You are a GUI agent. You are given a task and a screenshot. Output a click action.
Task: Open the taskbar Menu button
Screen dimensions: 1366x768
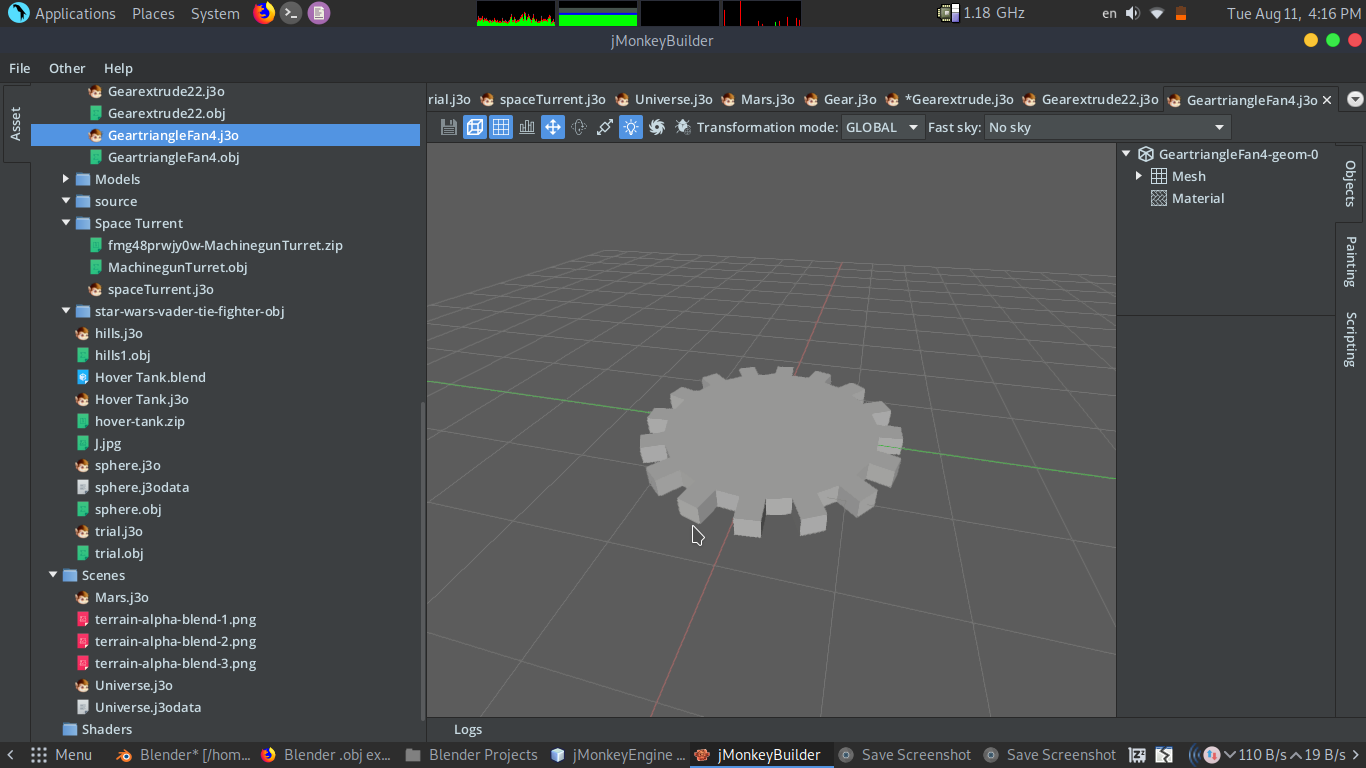pos(62,755)
